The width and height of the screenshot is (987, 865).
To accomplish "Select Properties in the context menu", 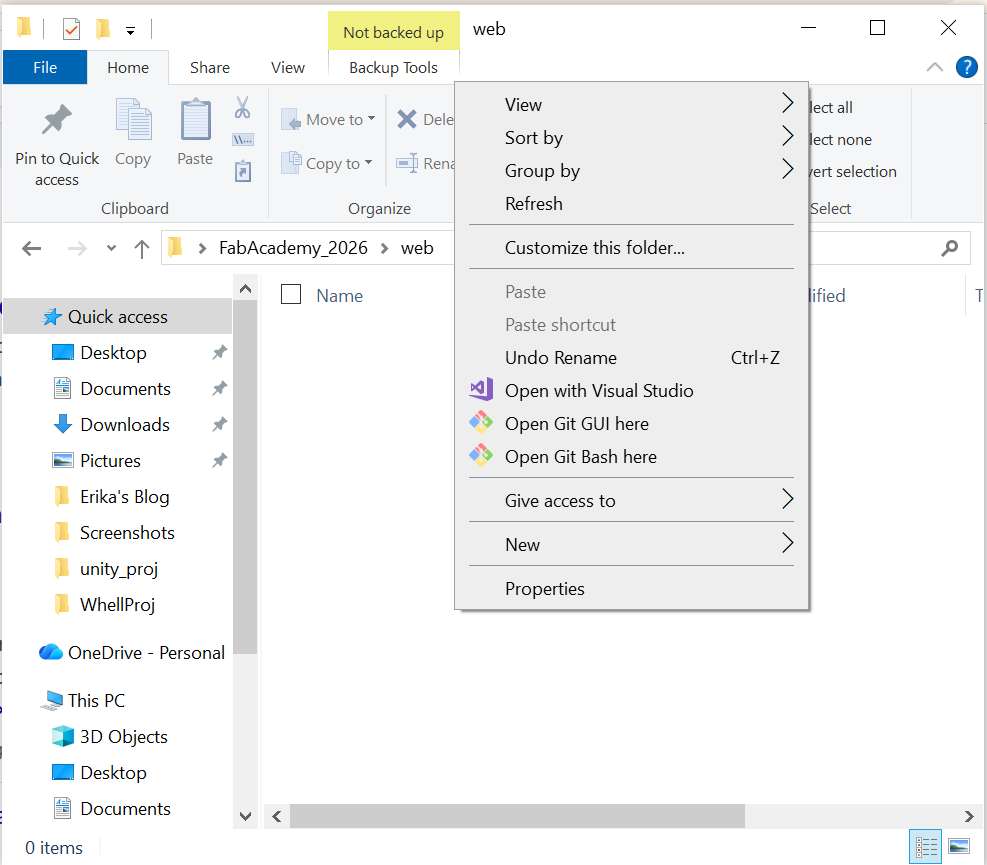I will pyautogui.click(x=544, y=589).
